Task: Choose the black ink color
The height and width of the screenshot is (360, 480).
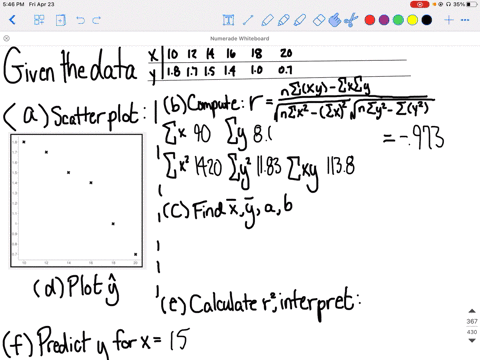Action: tap(427, 20)
